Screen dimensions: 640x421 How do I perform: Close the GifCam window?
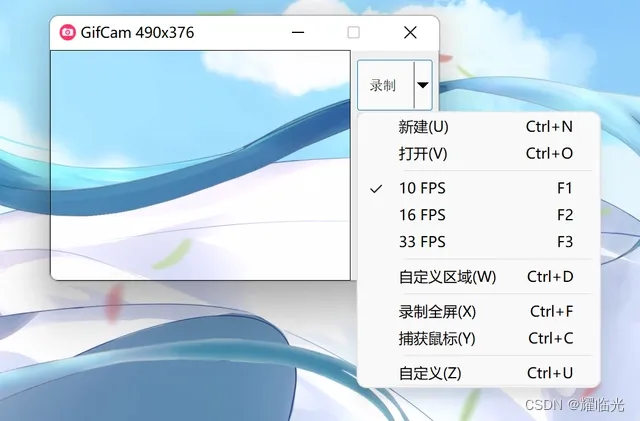click(410, 32)
